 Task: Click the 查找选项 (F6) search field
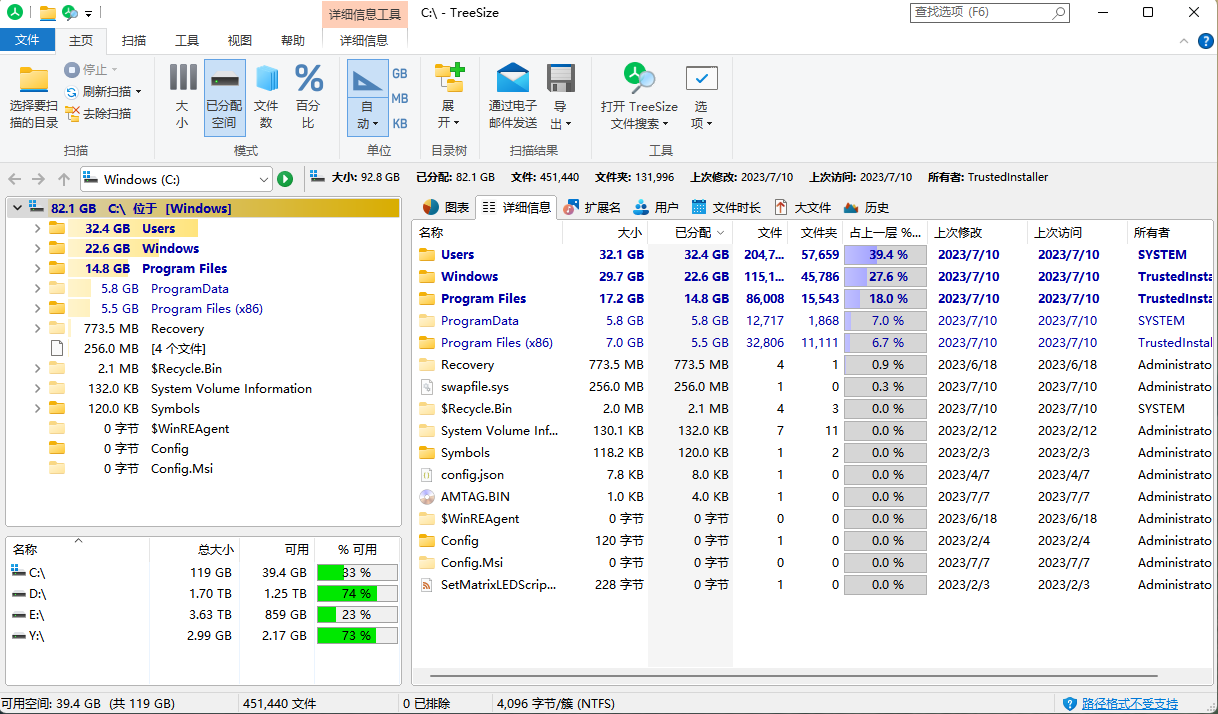pyautogui.click(x=985, y=12)
